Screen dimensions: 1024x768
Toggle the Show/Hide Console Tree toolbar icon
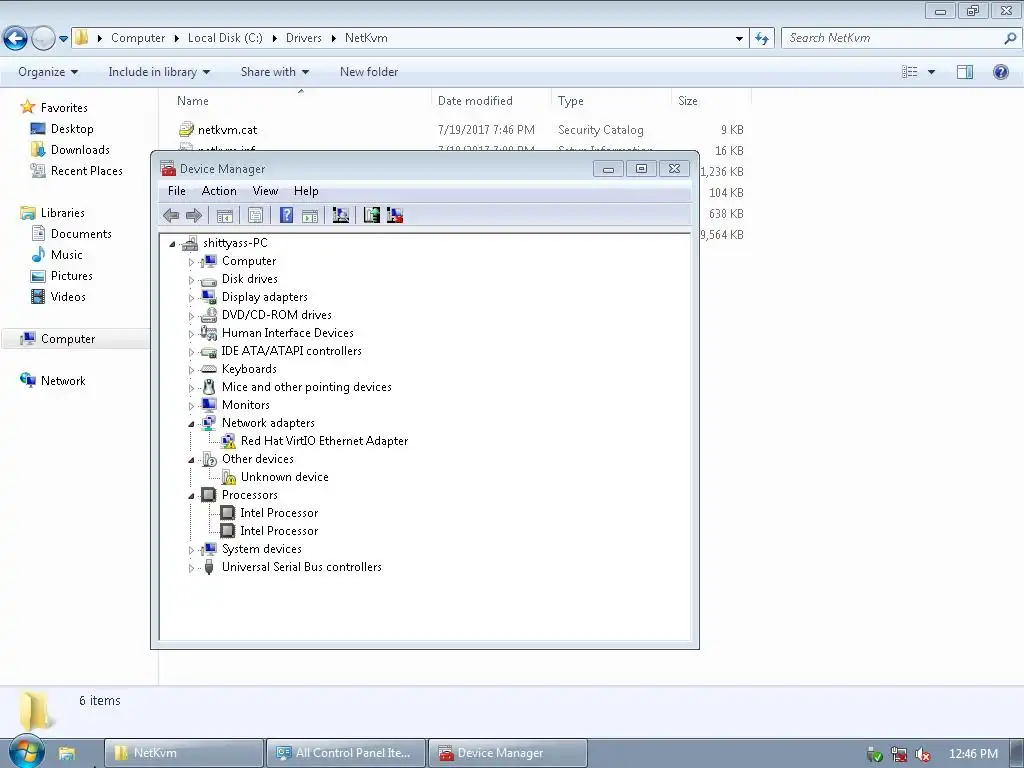pyautogui.click(x=225, y=215)
